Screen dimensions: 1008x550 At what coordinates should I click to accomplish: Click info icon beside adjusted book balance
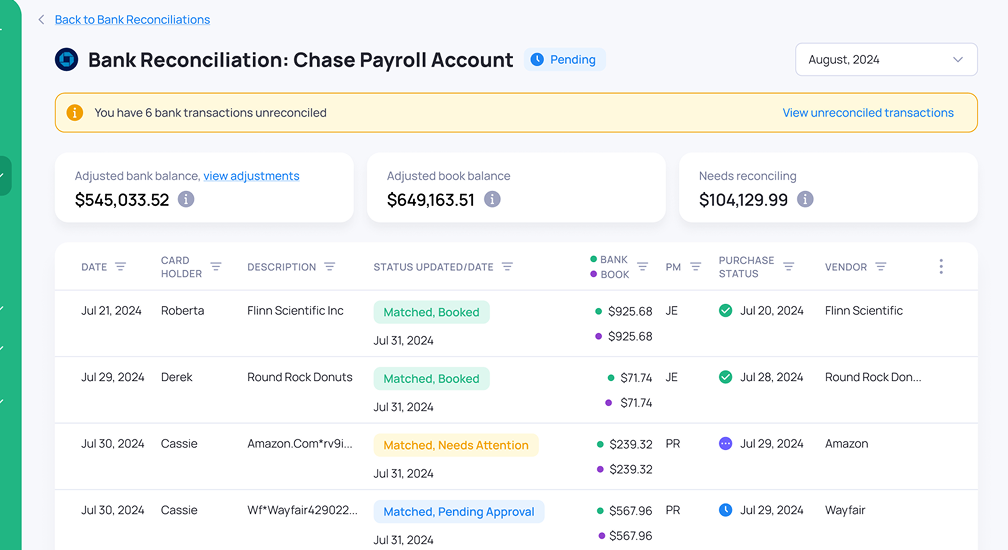(x=492, y=199)
